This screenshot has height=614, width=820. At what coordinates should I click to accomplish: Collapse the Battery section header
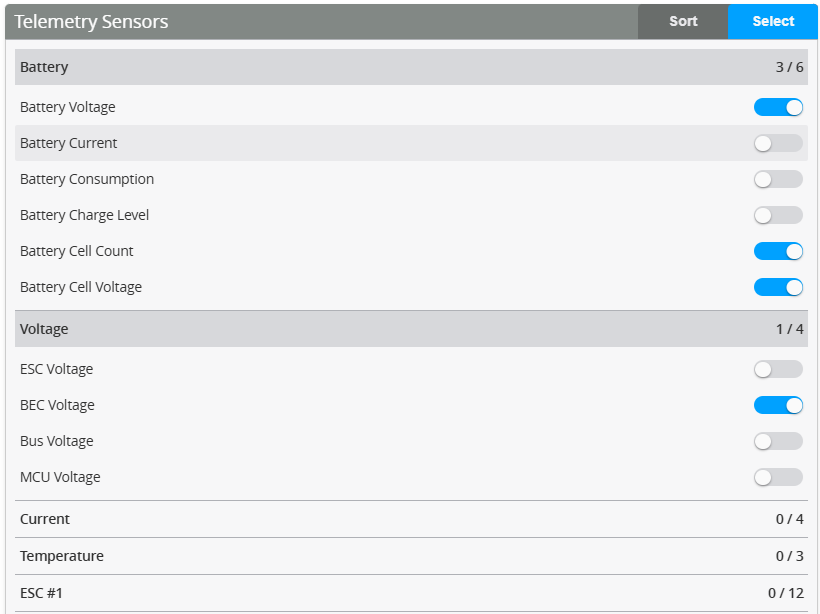click(400, 66)
